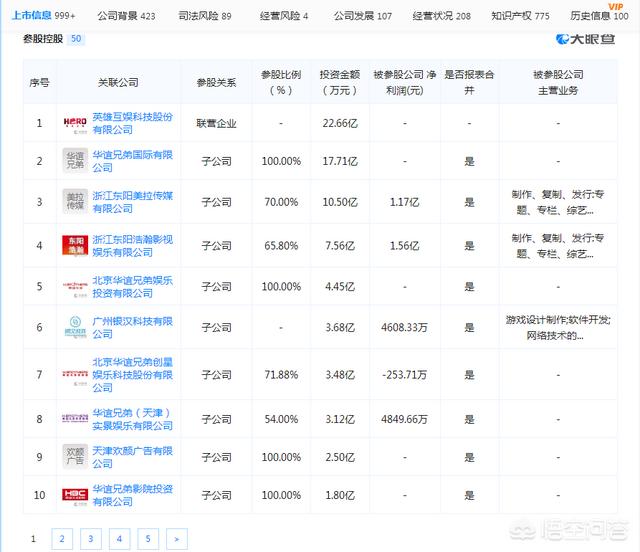Image resolution: width=640 pixels, height=552 pixels.
Task: Click the 华谊兄弟（天津）实景娱乐 logo
Action: tap(75, 418)
